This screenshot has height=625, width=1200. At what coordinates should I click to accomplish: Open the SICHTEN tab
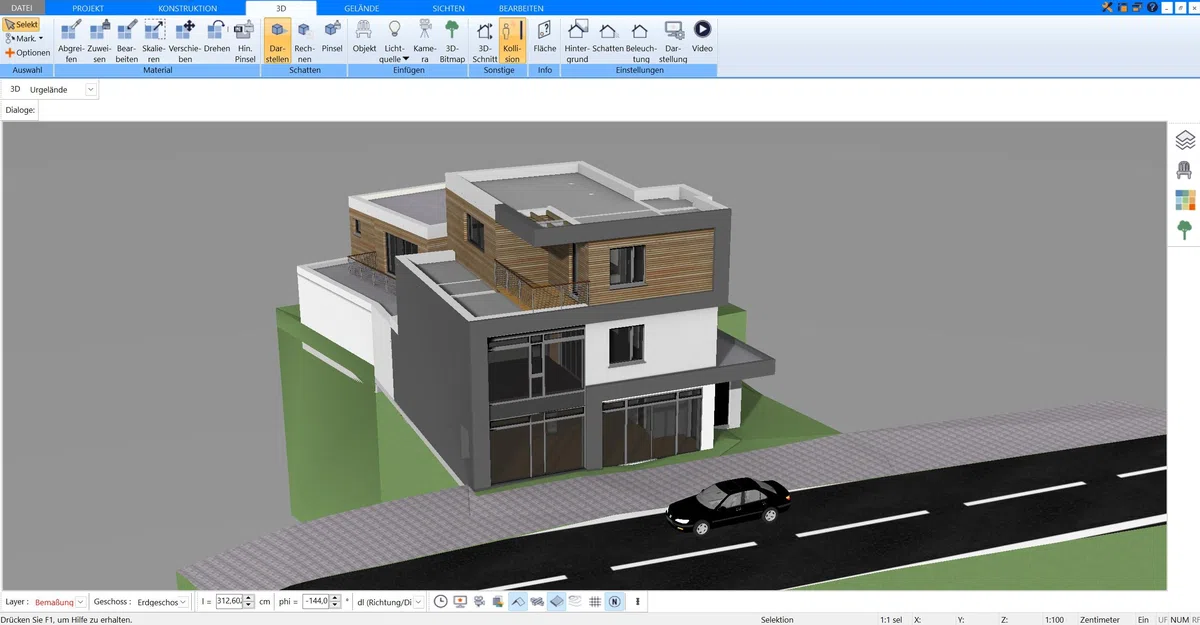pyautogui.click(x=449, y=8)
